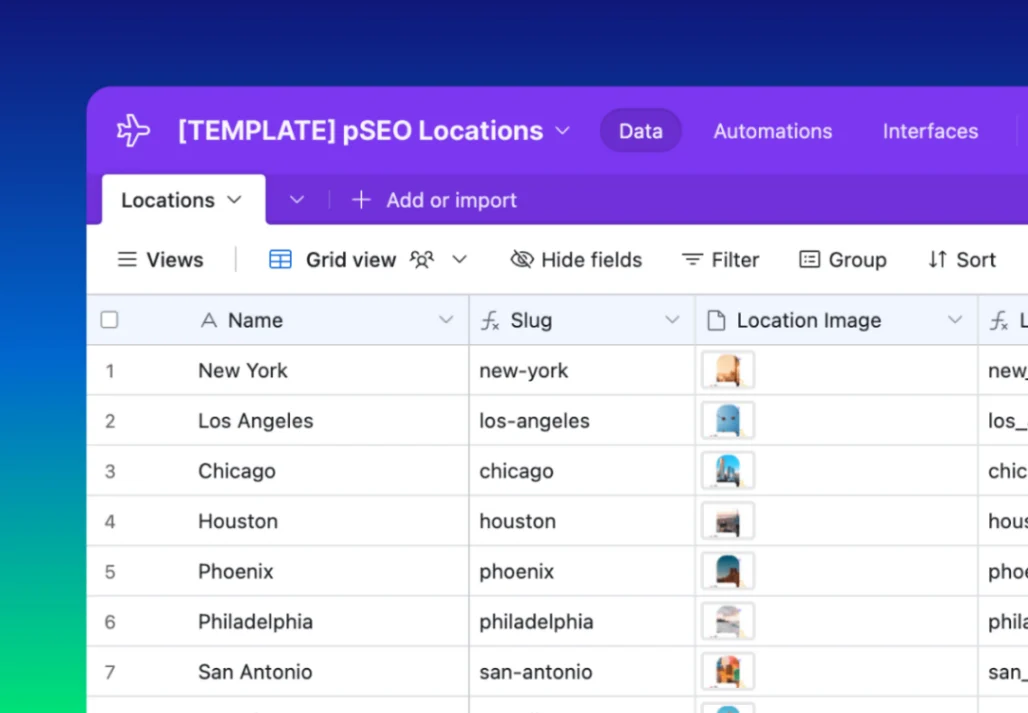Open the New York location image thumbnail
The height and width of the screenshot is (713, 1028).
pyautogui.click(x=728, y=370)
